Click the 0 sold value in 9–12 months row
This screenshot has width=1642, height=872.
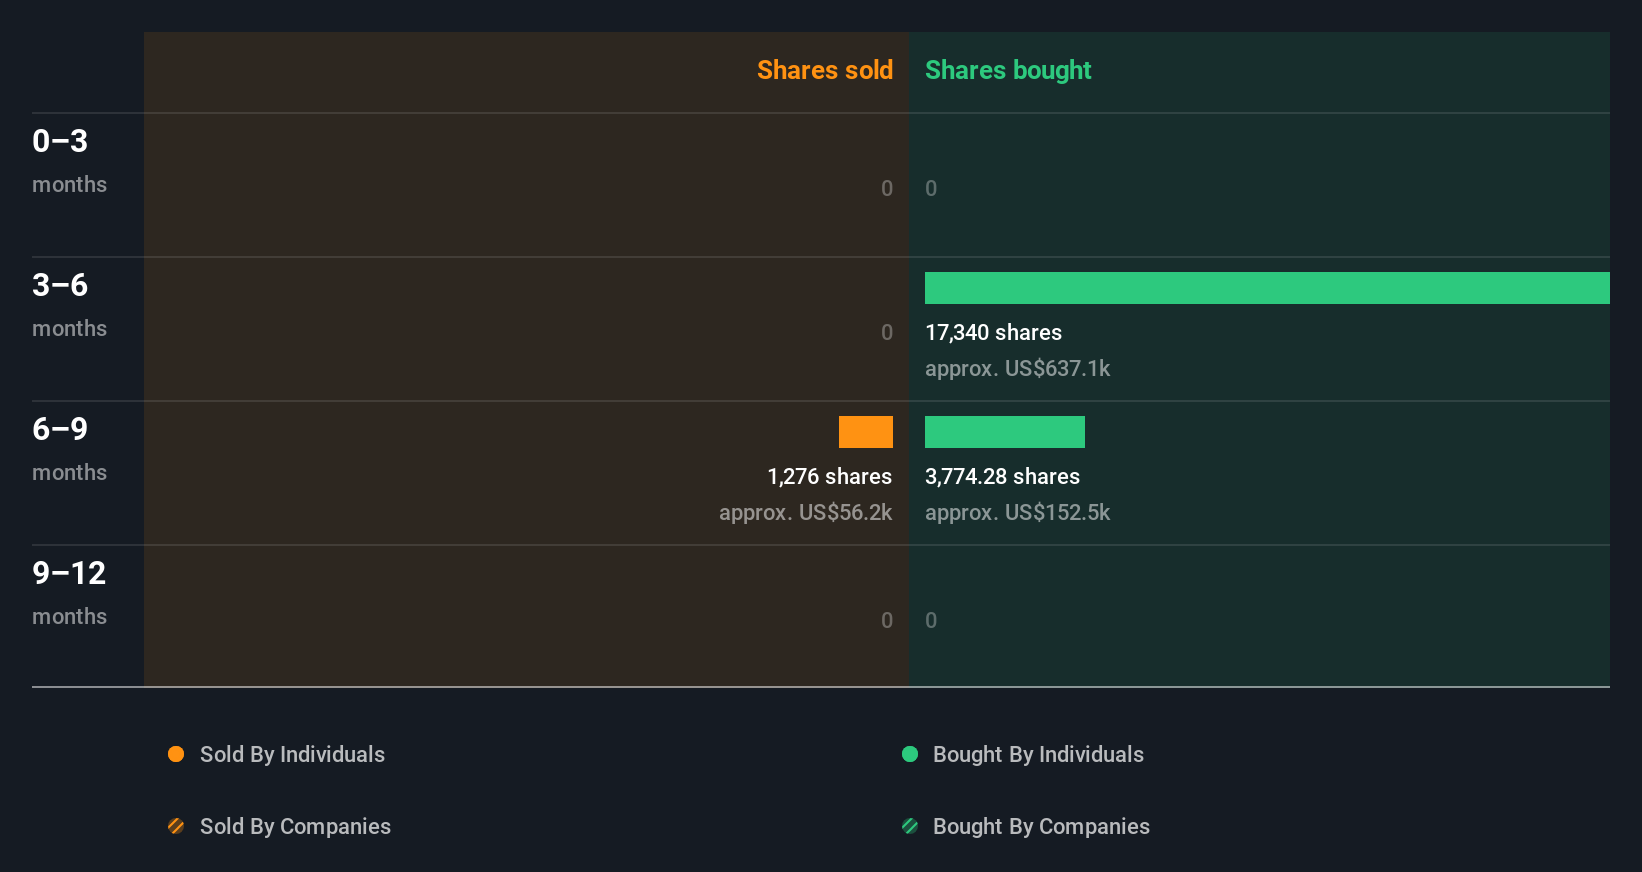(887, 620)
